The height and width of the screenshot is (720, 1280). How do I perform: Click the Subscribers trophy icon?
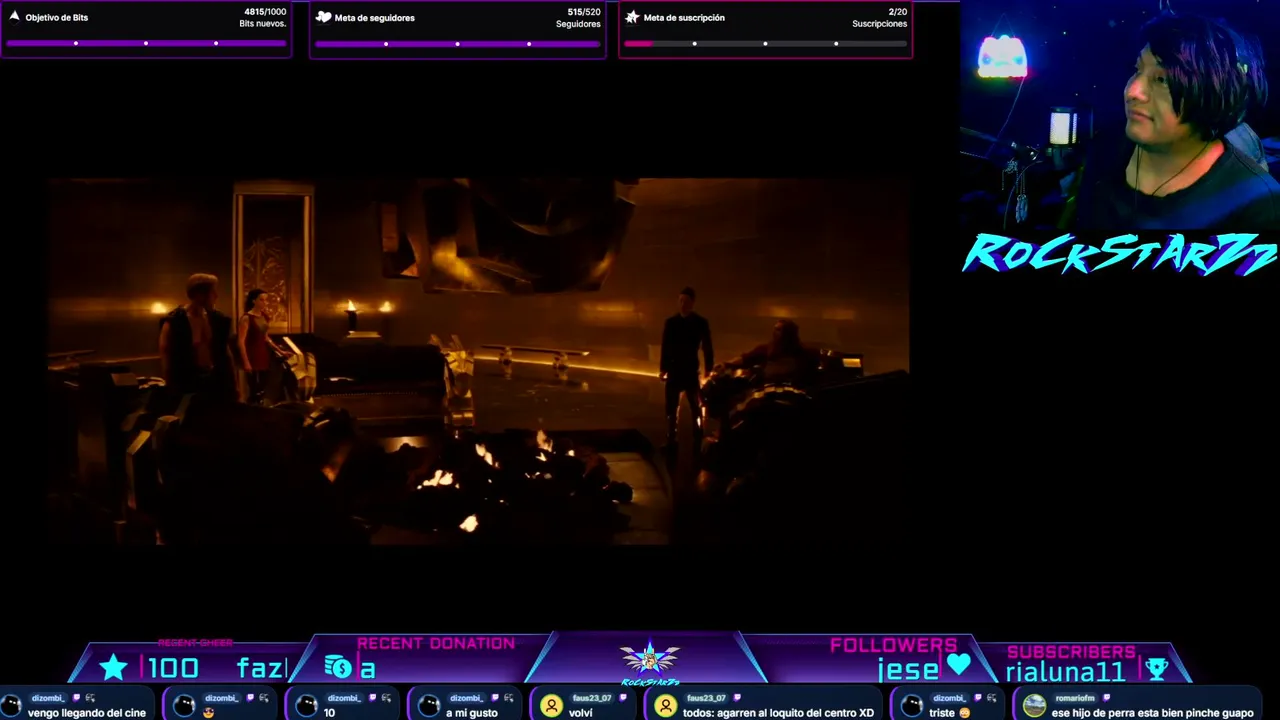[1156, 669]
